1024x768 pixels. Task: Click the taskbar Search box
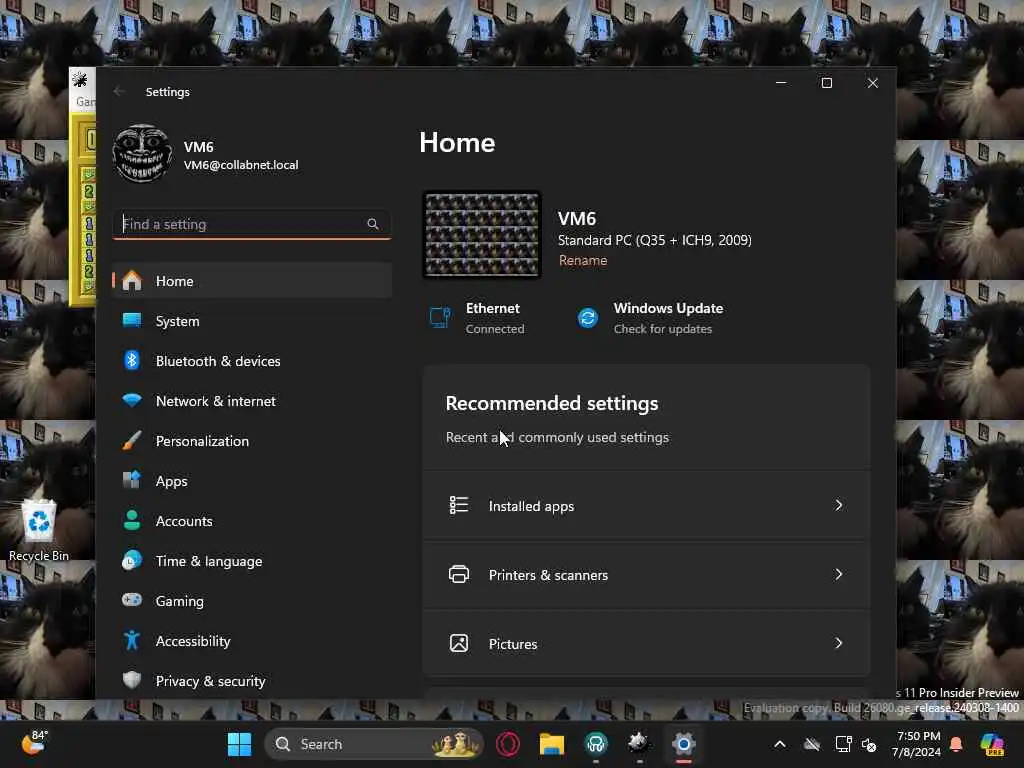tap(374, 744)
